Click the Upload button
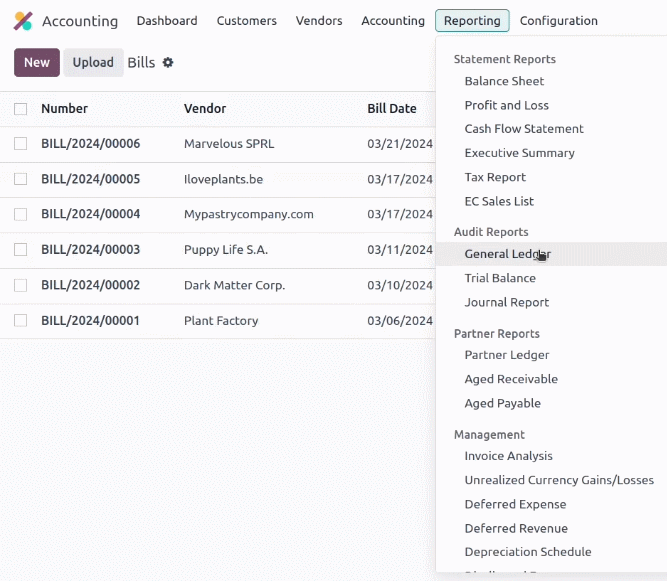 point(93,63)
